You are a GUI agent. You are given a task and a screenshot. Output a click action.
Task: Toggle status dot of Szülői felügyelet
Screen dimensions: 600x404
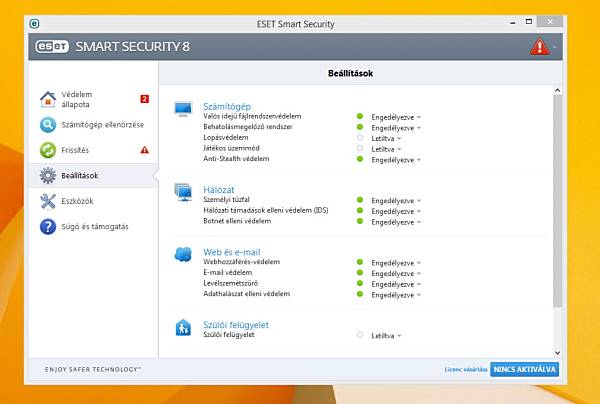360,335
